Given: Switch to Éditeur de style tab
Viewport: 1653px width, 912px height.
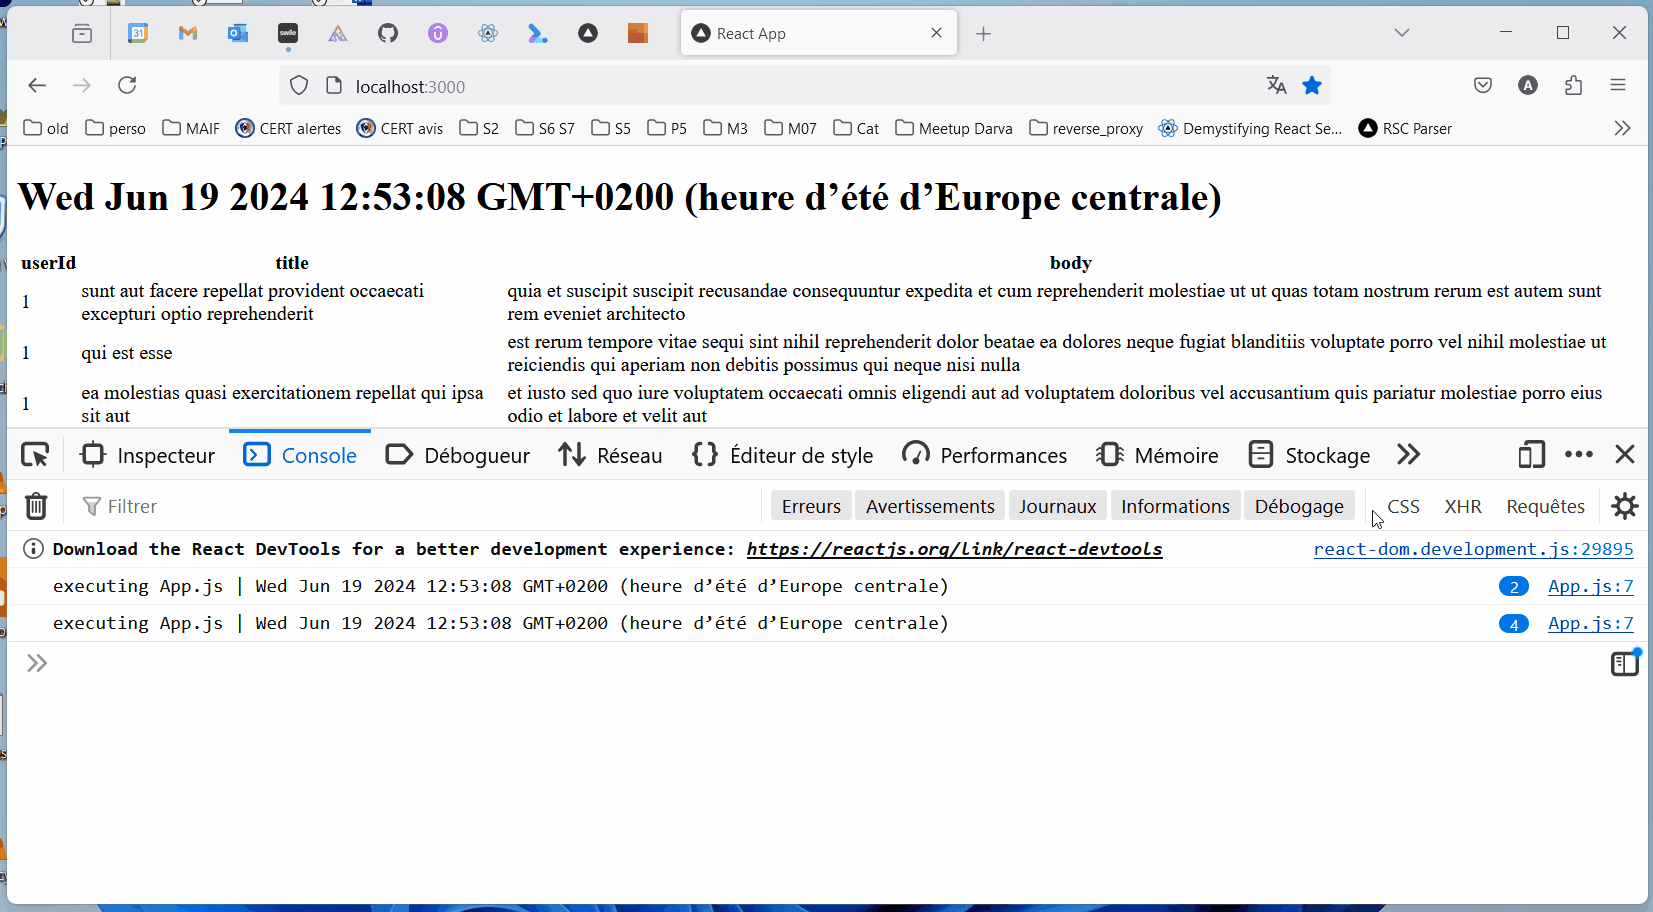Looking at the screenshot, I should (782, 455).
